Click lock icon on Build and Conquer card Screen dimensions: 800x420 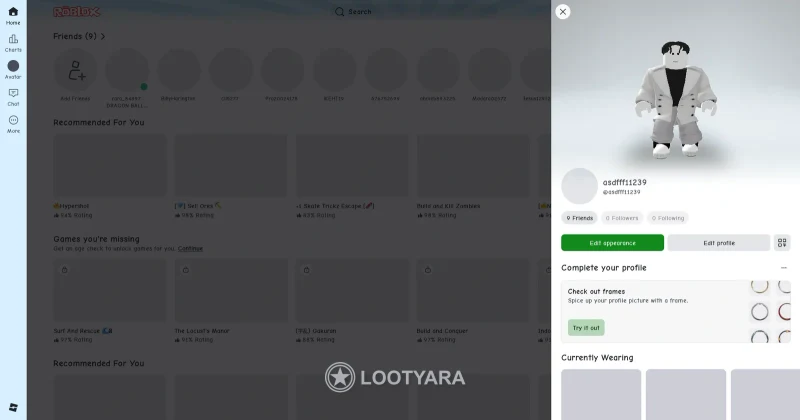point(428,270)
